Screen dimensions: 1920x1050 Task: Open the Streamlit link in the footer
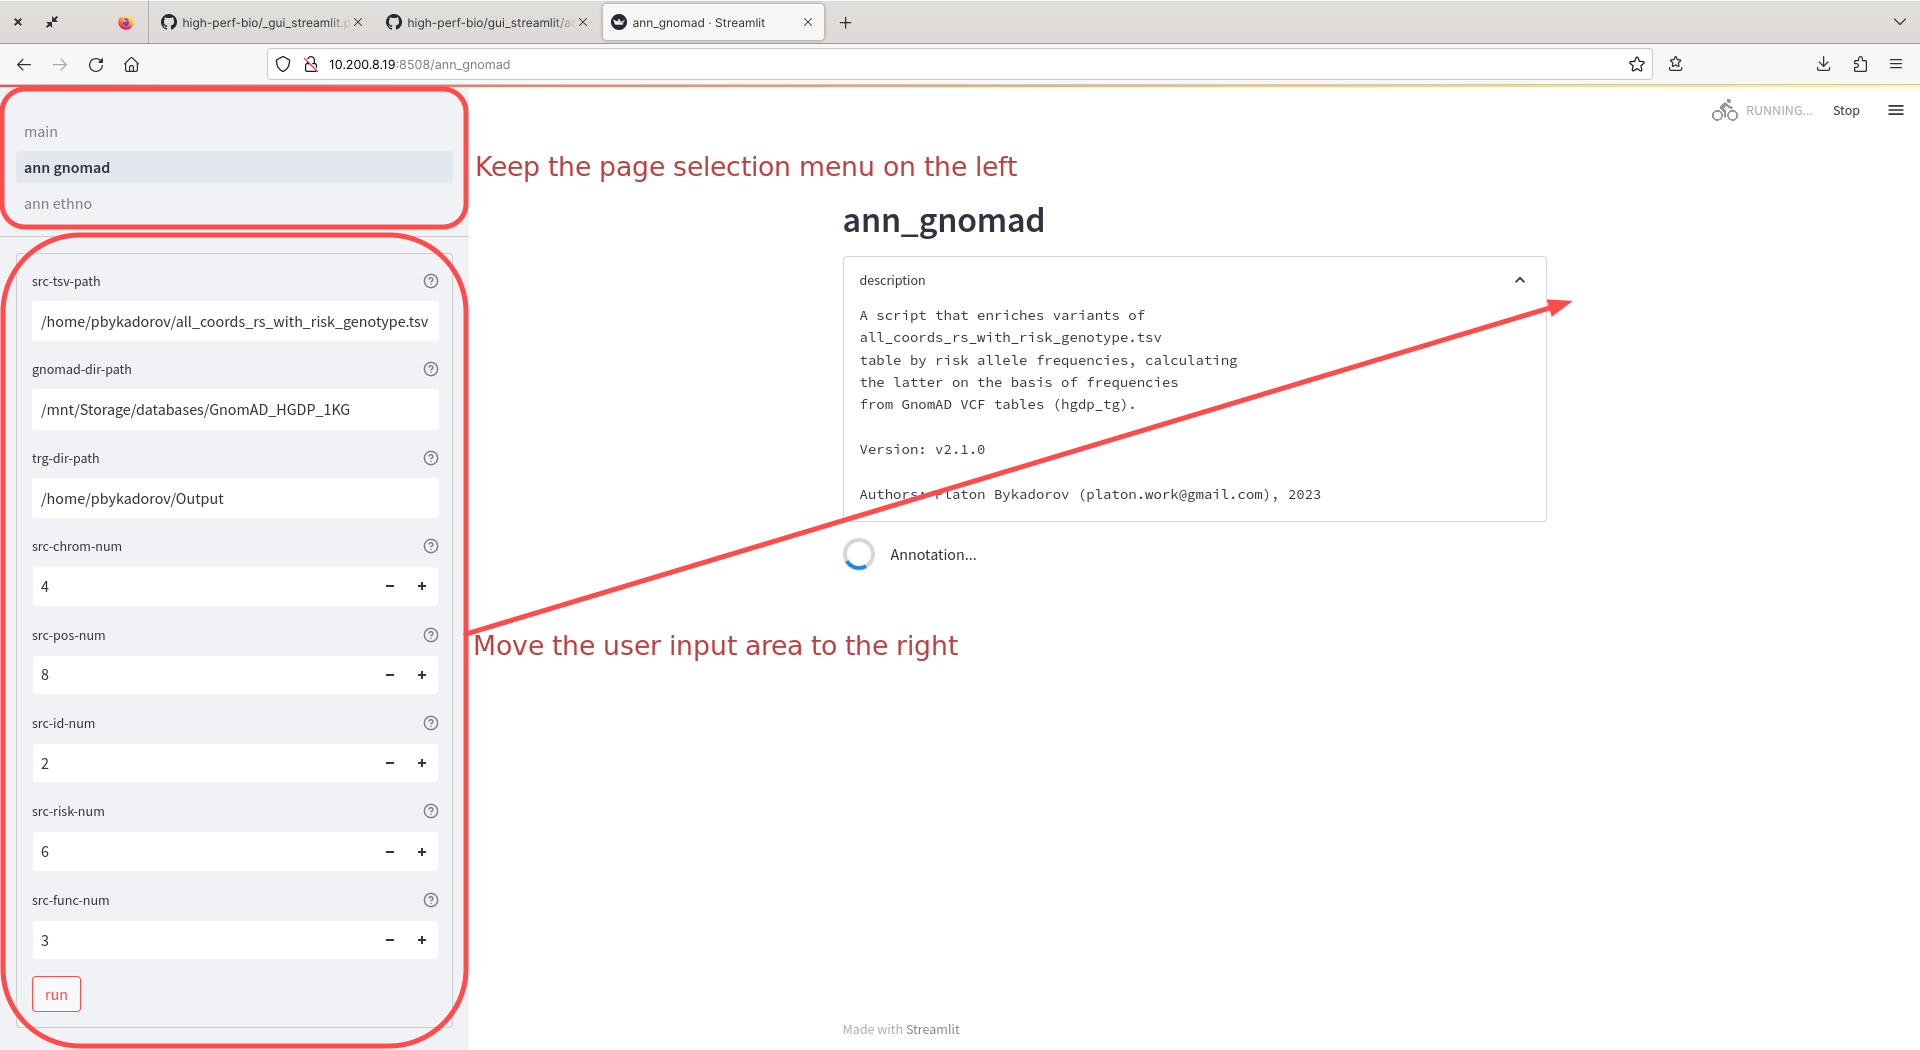click(x=932, y=1029)
